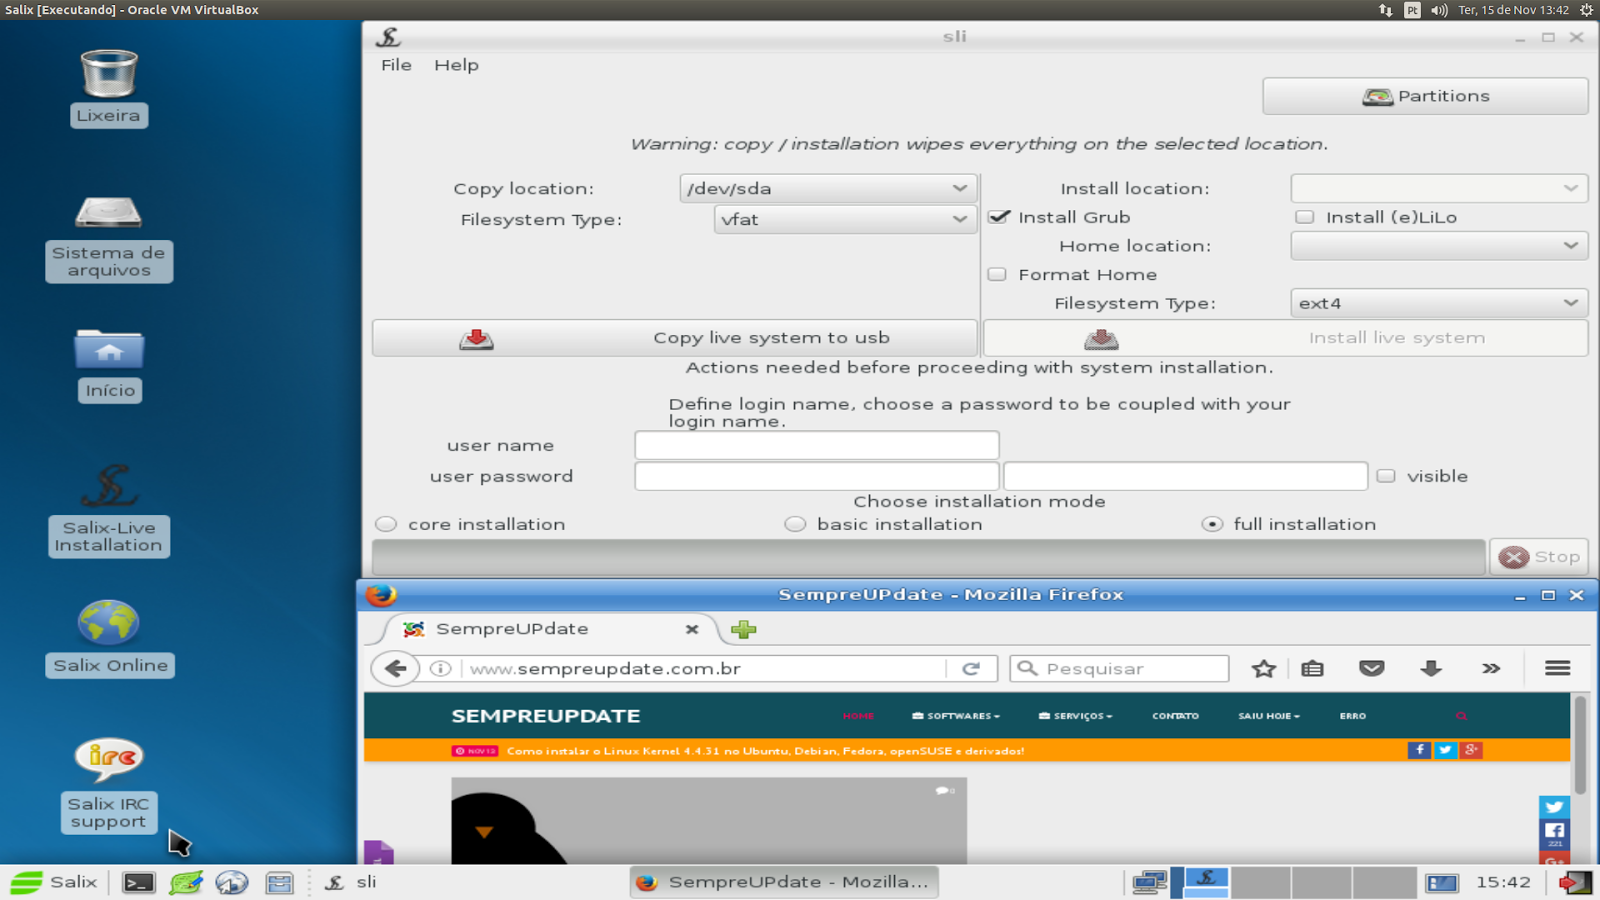Open the terminal launcher in the Salix taskbar

(139, 882)
